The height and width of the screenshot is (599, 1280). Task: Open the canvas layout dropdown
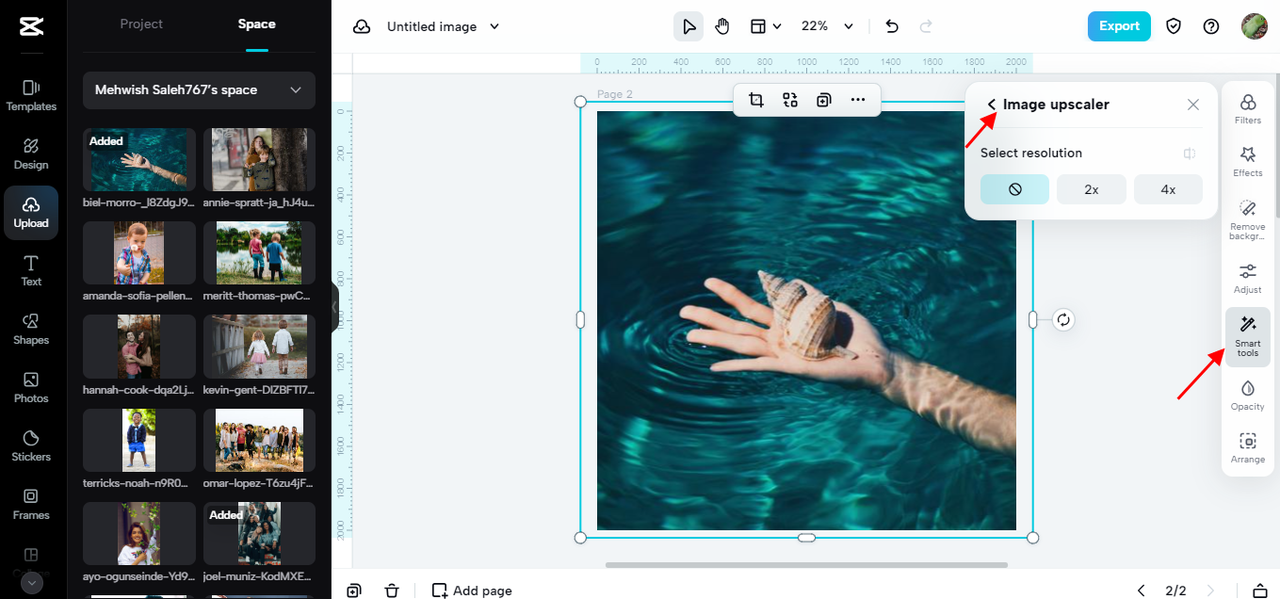point(766,27)
